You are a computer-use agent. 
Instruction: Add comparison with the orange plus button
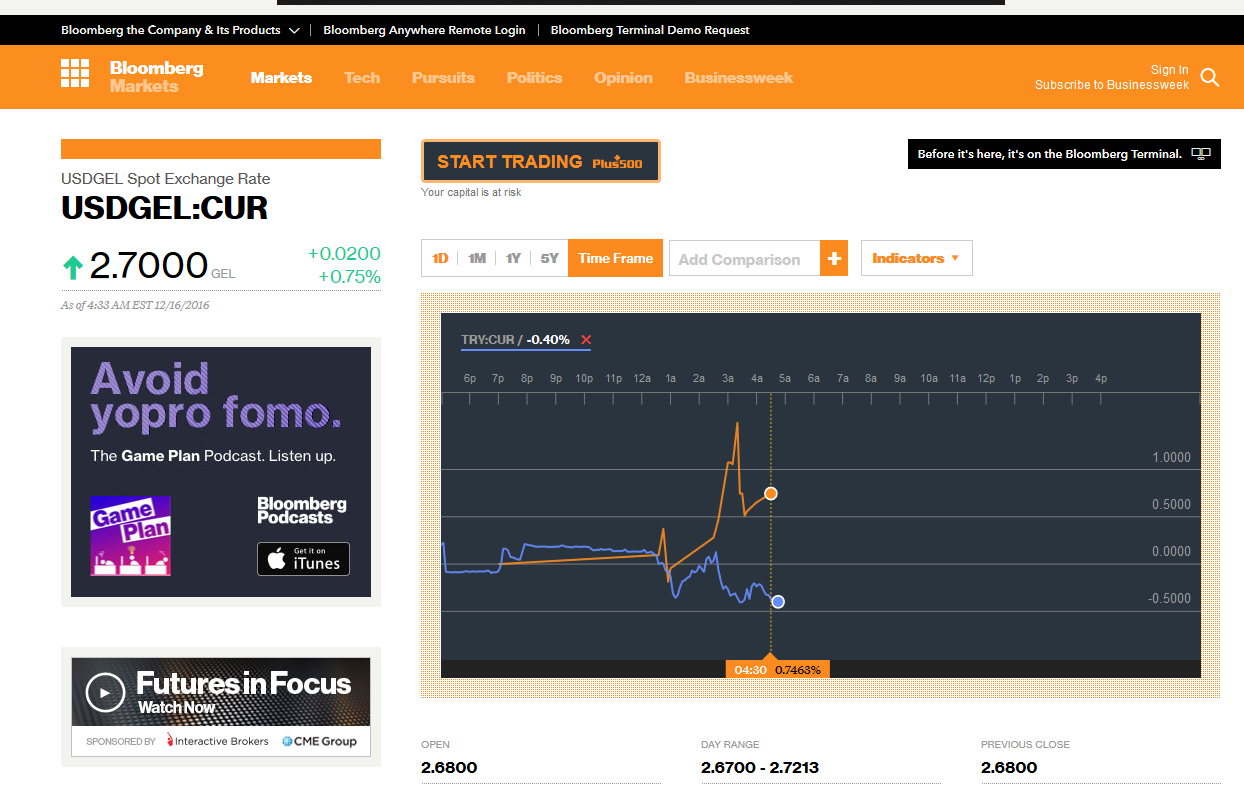[834, 259]
